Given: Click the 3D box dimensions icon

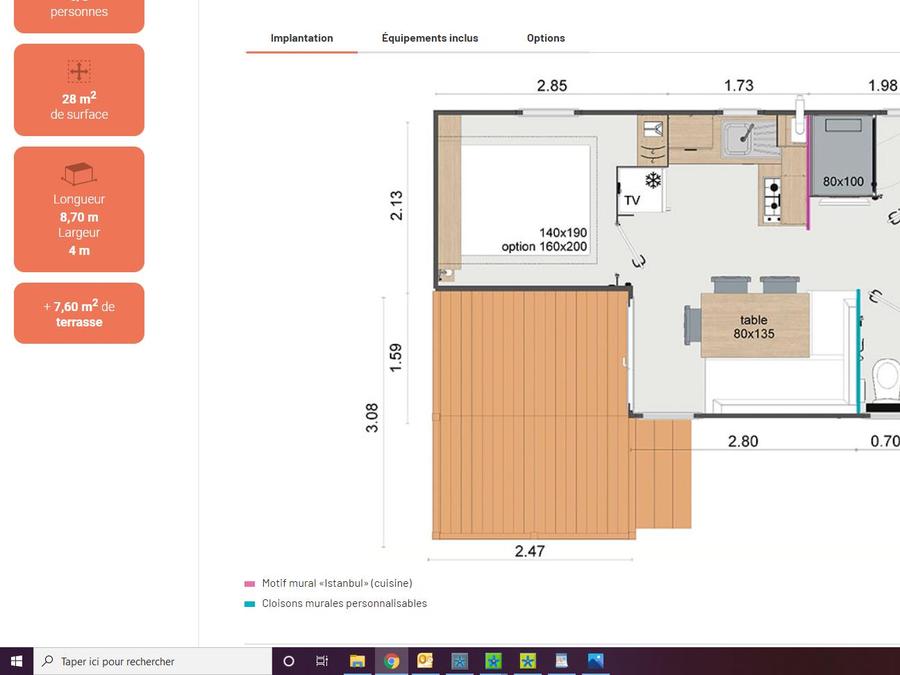Looking at the screenshot, I should point(79,174).
